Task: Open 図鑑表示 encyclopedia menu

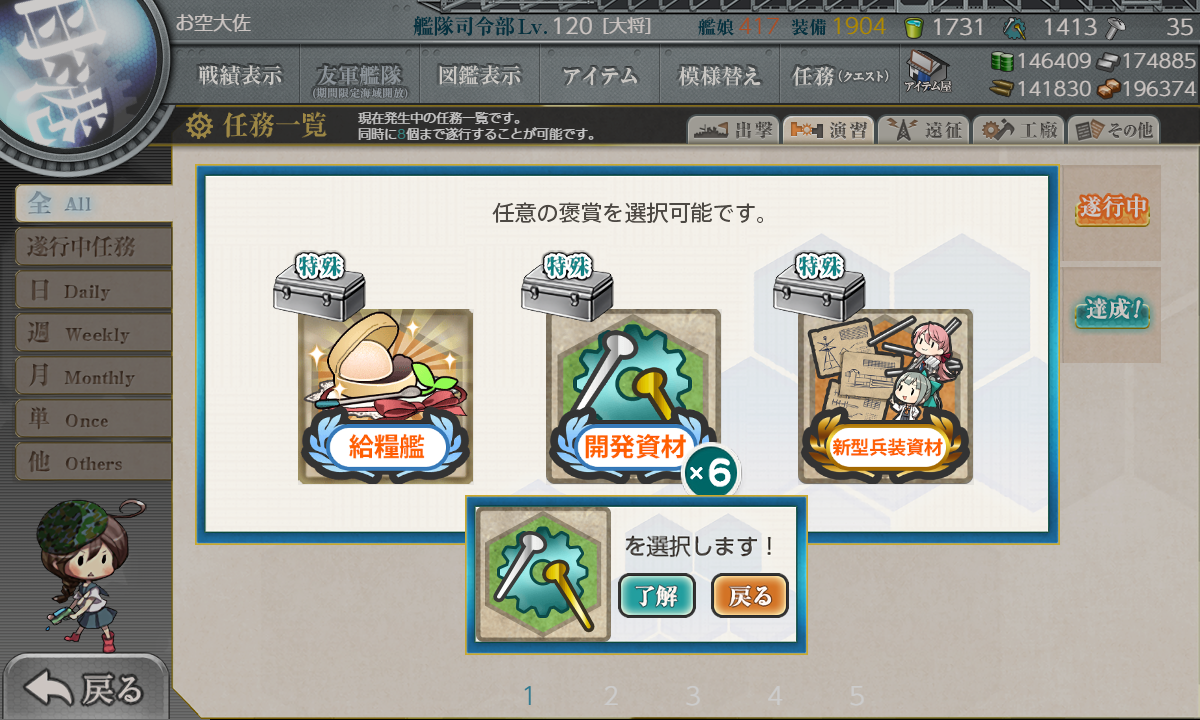Action: pos(480,75)
